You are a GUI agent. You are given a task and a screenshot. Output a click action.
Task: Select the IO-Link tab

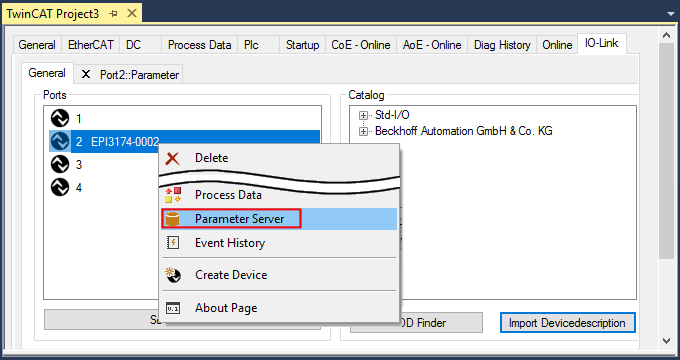602,43
